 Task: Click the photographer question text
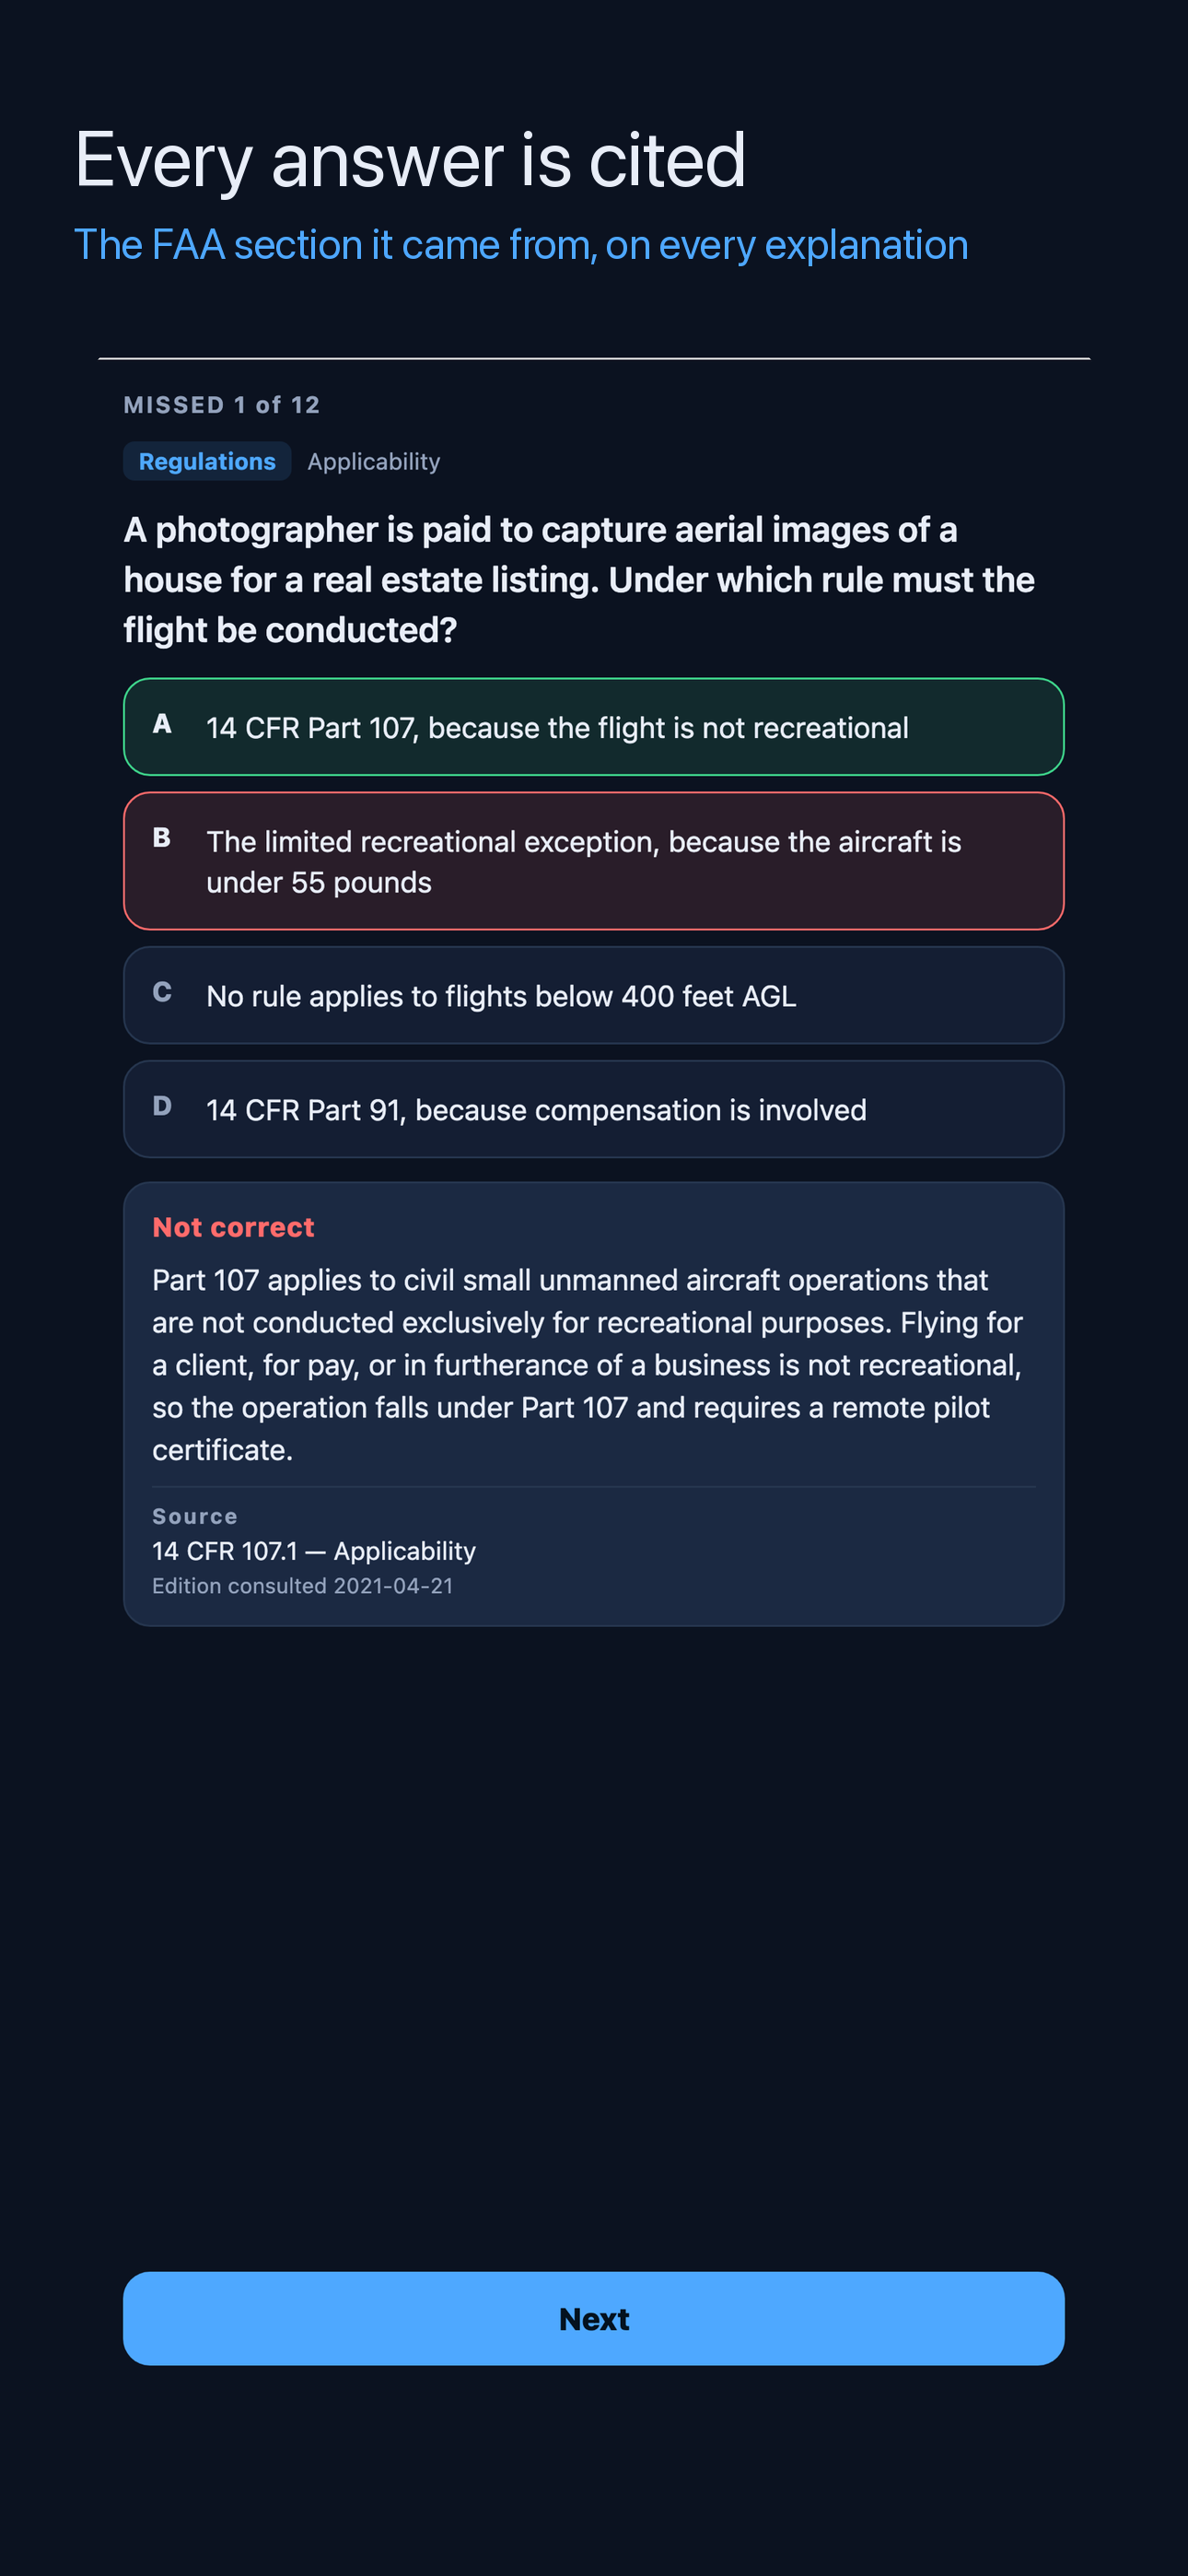[x=580, y=580]
